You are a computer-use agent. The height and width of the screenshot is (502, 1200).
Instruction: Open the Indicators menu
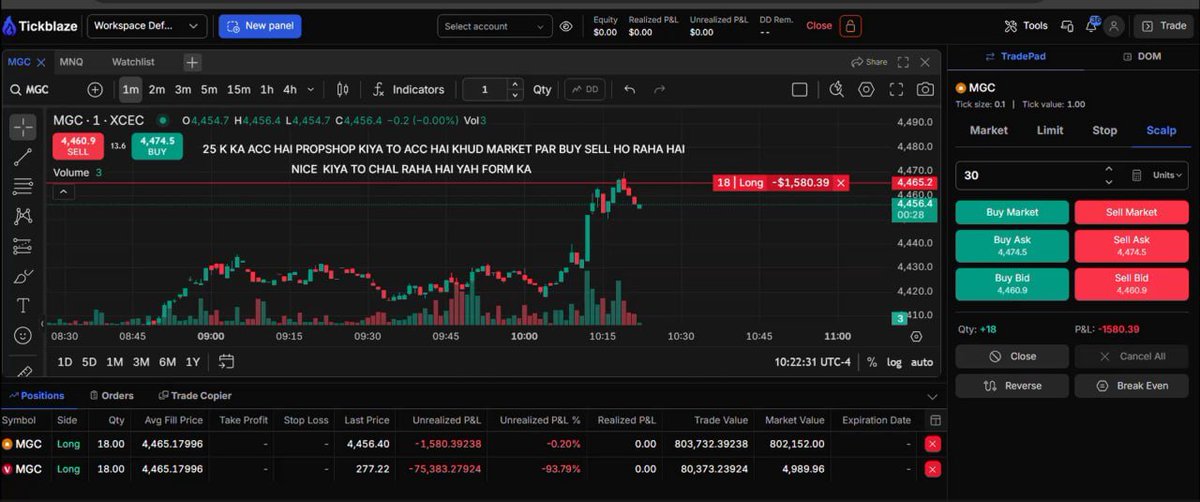(x=408, y=89)
